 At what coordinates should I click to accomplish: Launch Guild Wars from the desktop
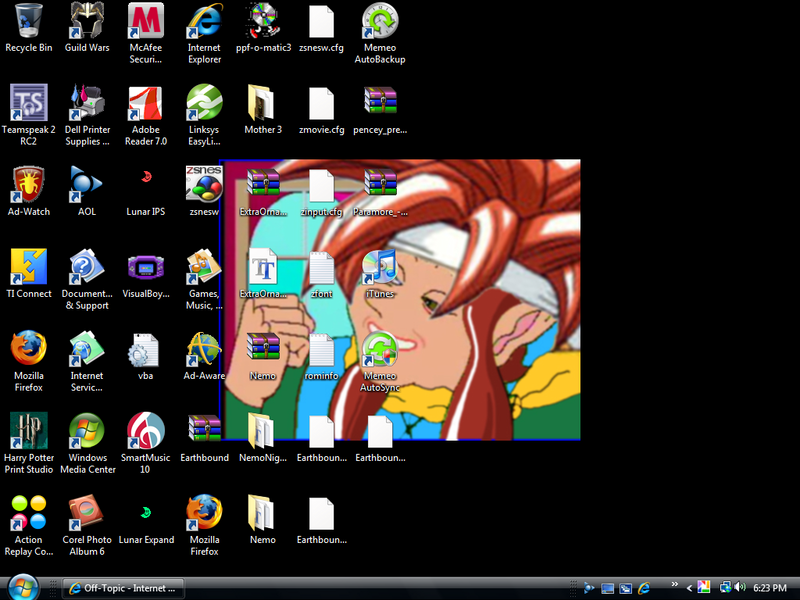click(88, 20)
